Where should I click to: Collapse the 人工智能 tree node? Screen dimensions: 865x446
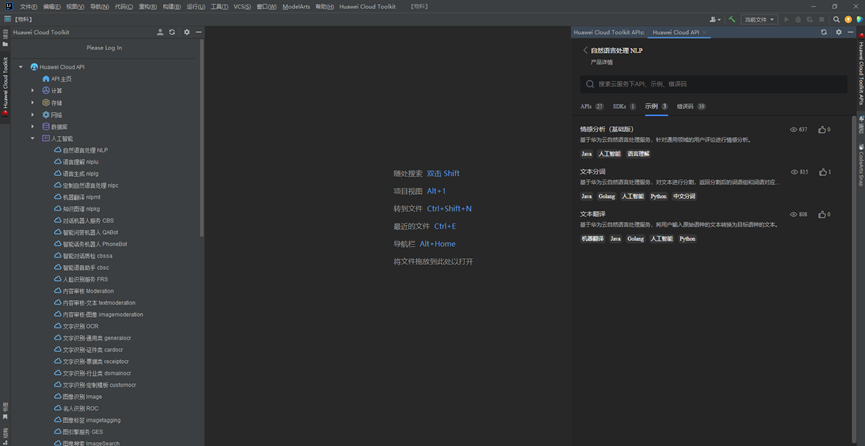tap(33, 139)
